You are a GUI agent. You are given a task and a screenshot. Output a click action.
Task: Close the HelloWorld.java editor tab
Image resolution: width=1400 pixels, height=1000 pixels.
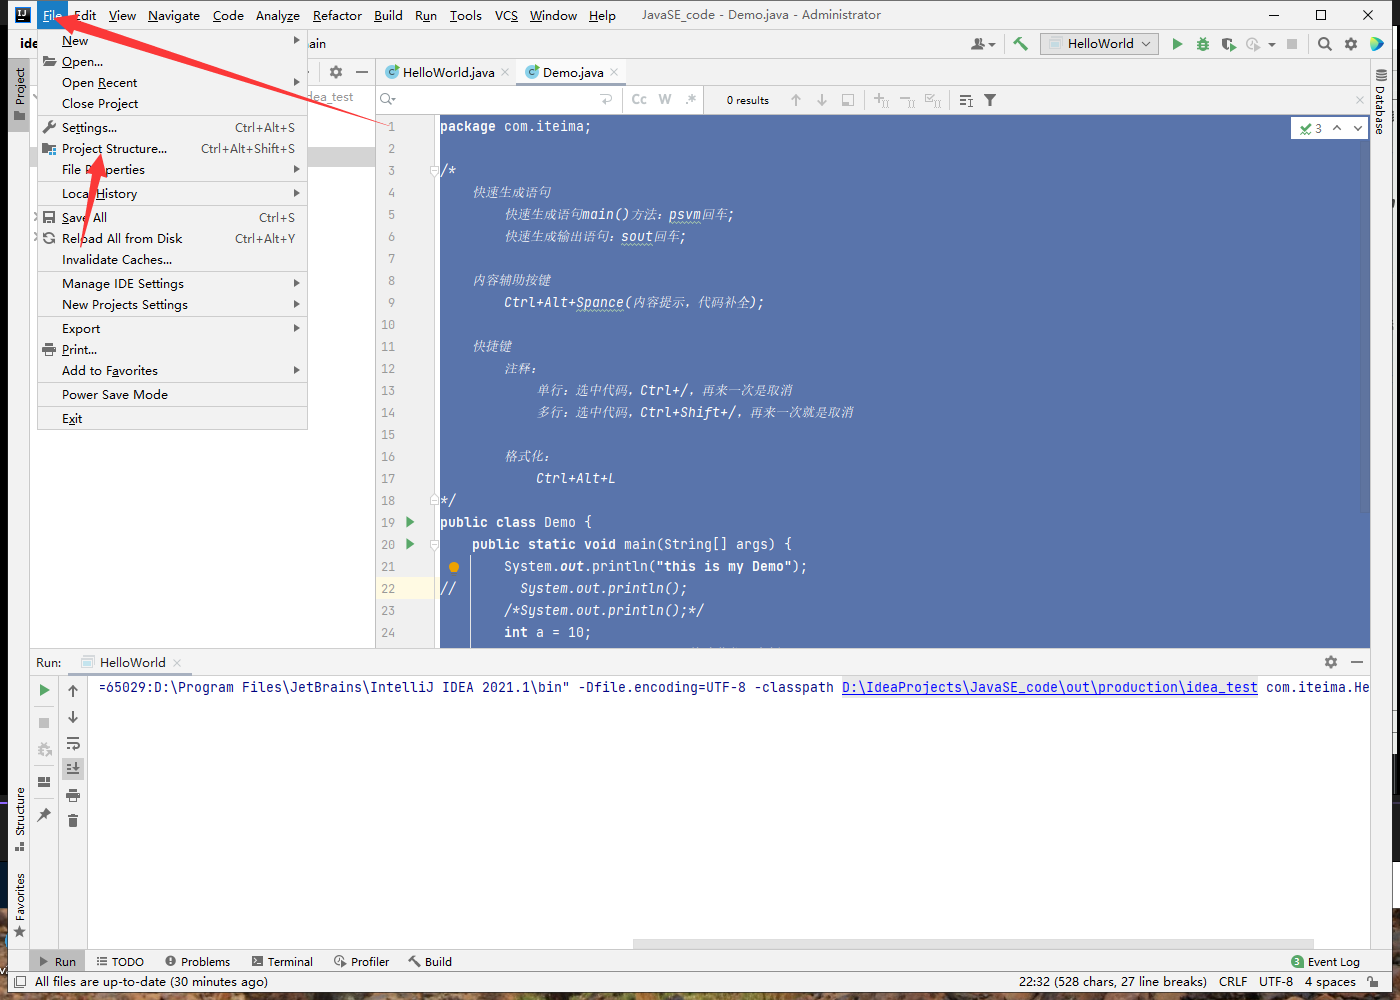click(505, 72)
